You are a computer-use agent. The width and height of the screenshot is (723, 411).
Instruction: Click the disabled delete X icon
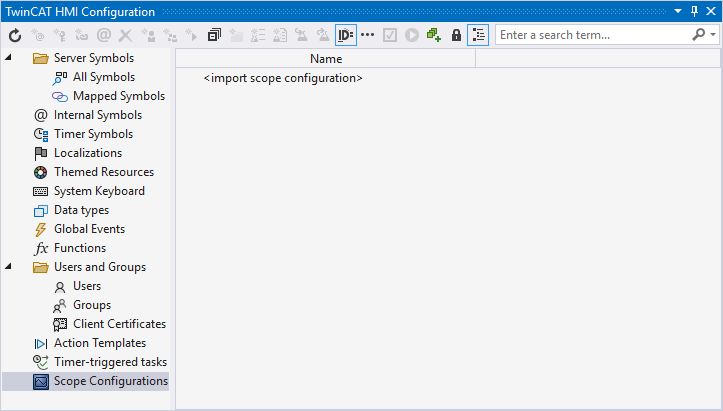pyautogui.click(x=125, y=35)
